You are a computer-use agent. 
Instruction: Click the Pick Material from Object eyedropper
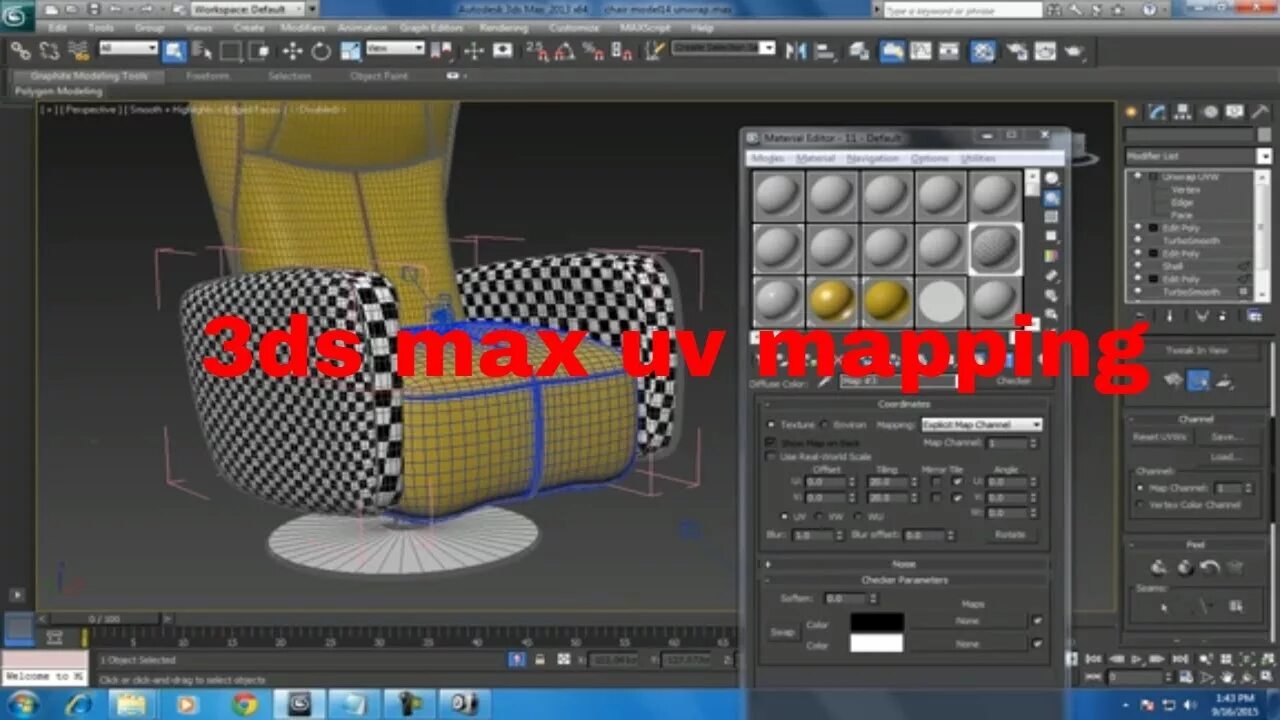pyautogui.click(x=825, y=382)
